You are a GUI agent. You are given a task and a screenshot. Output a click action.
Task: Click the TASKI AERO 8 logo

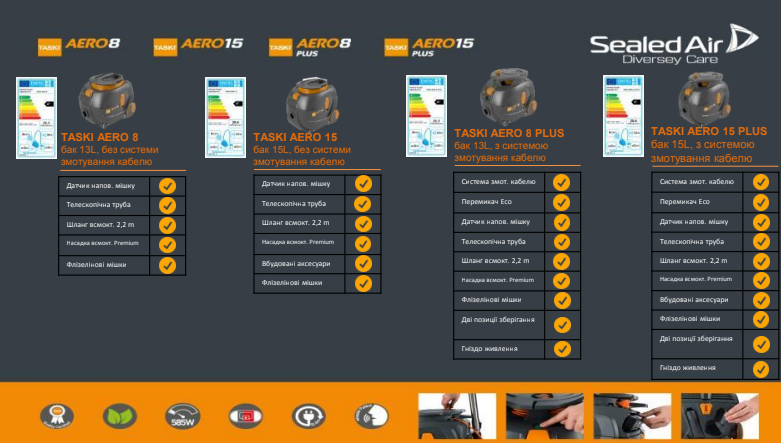(x=79, y=47)
